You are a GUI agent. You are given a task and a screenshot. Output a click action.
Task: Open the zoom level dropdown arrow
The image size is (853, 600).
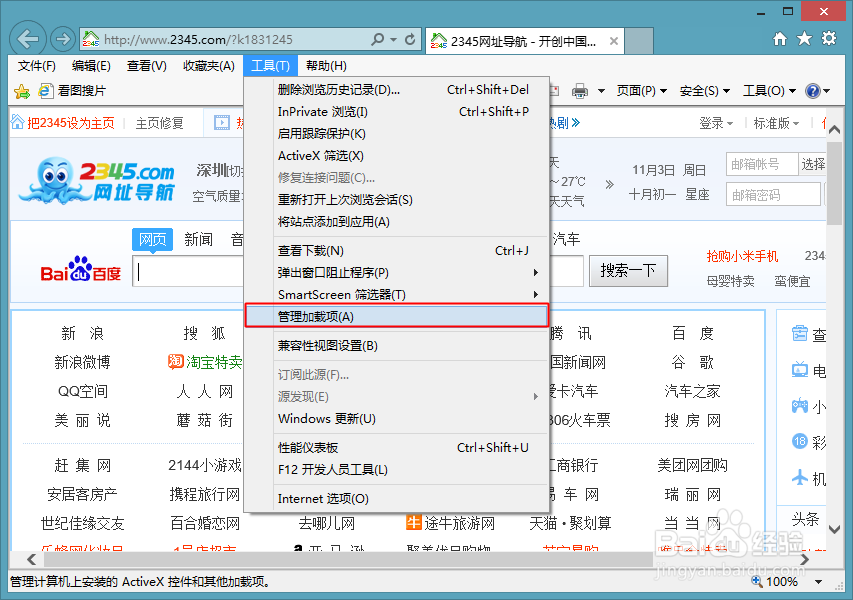point(818,582)
